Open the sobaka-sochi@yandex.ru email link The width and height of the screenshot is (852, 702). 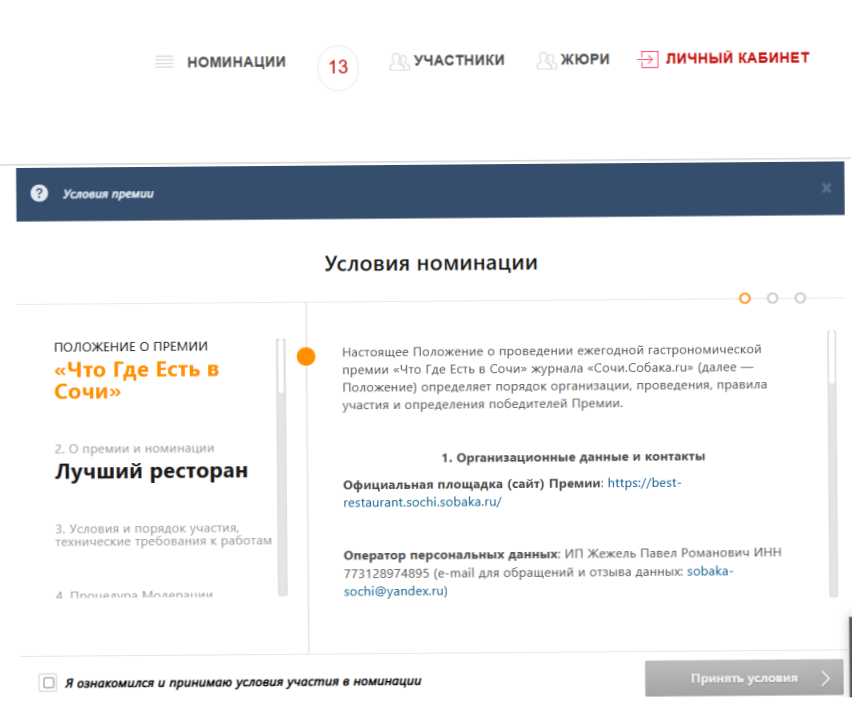coord(538,581)
